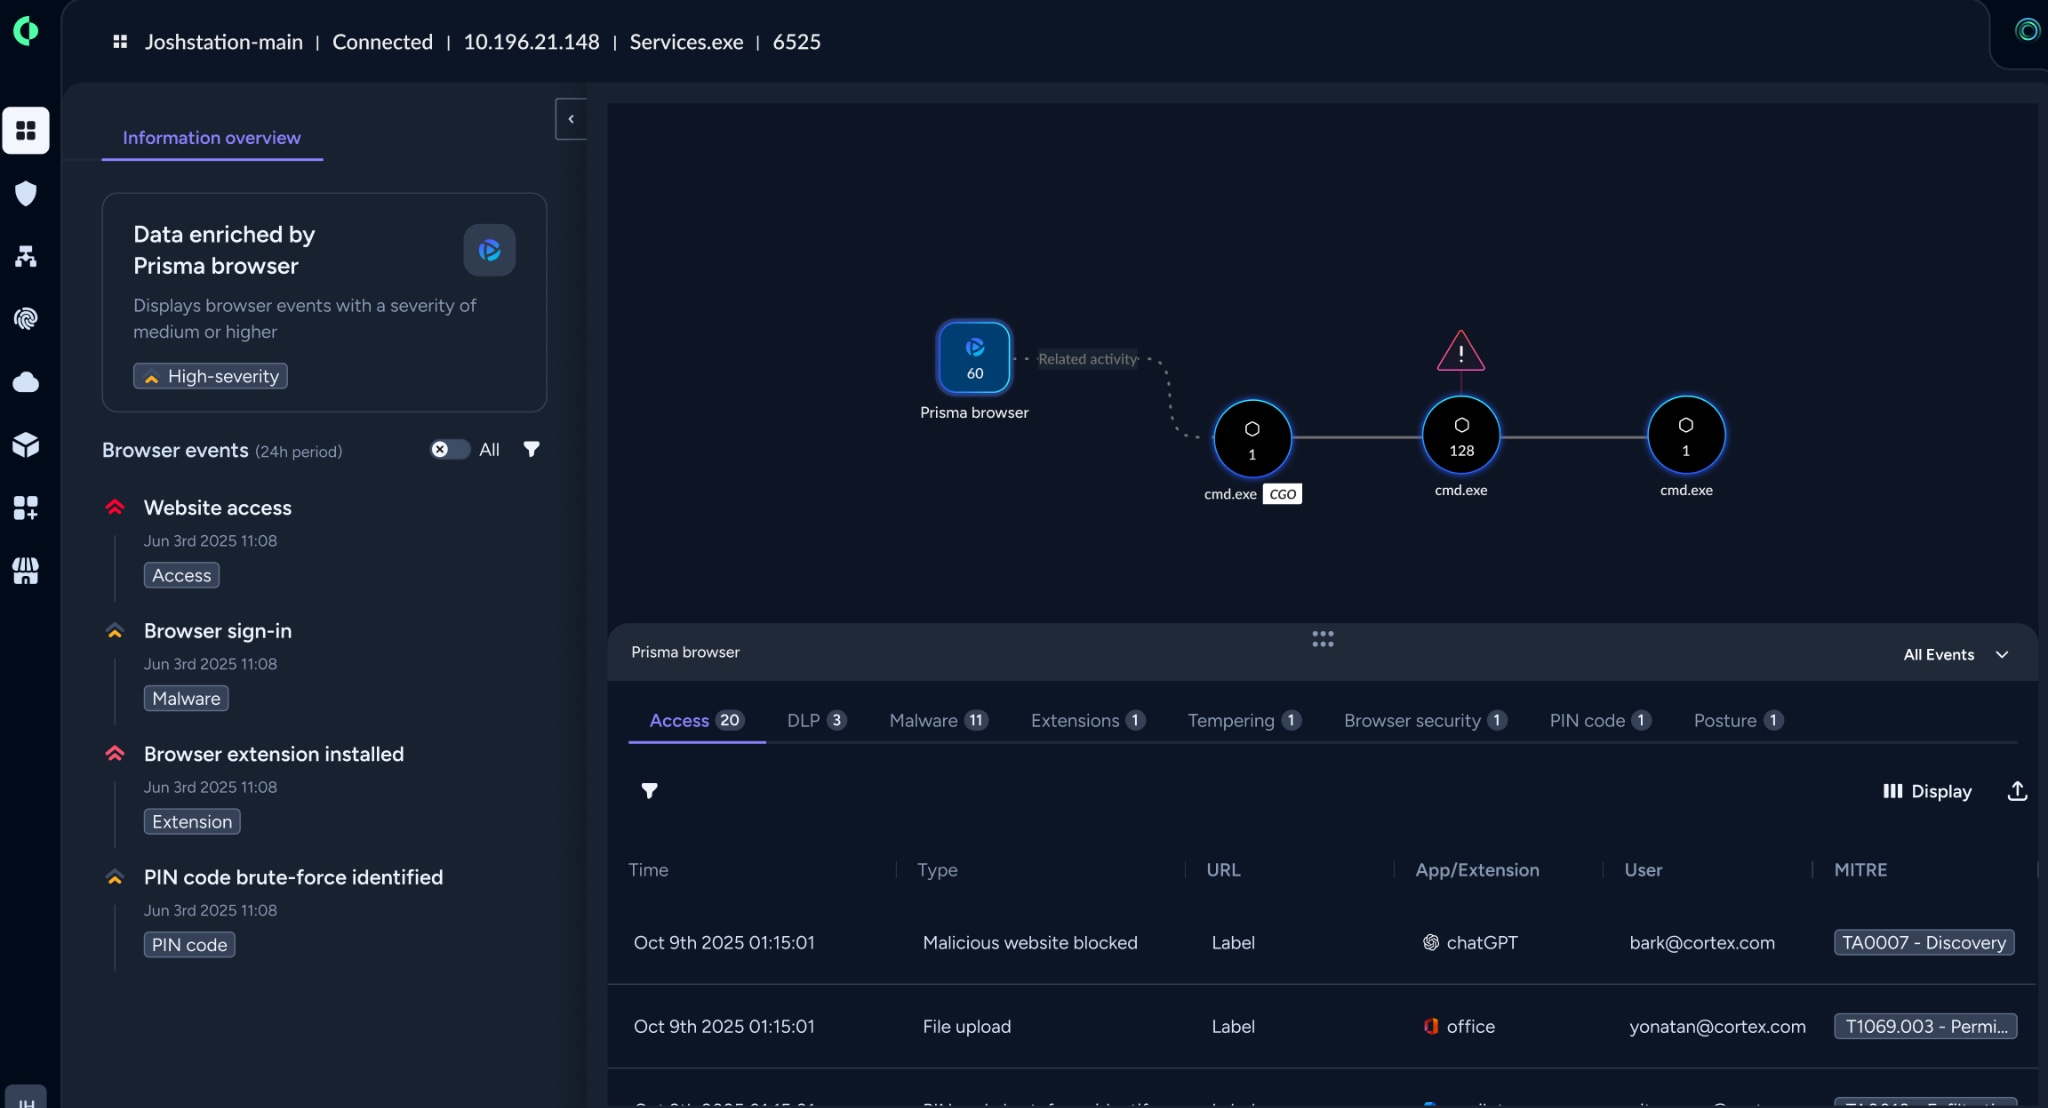
Task: Open the Display columns button
Action: point(1927,791)
